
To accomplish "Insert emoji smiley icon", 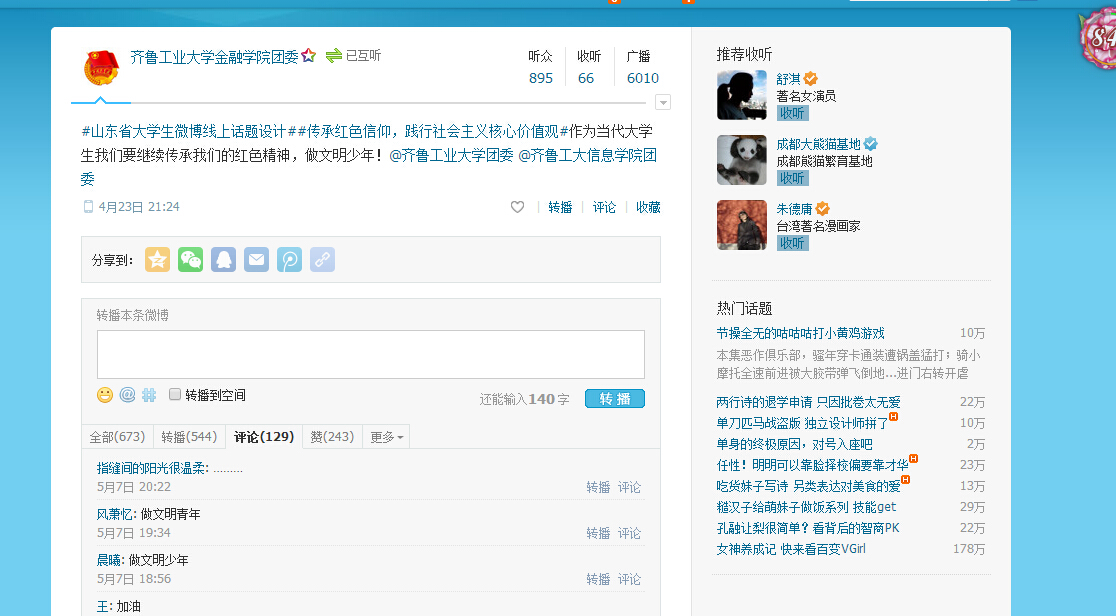I will [105, 395].
